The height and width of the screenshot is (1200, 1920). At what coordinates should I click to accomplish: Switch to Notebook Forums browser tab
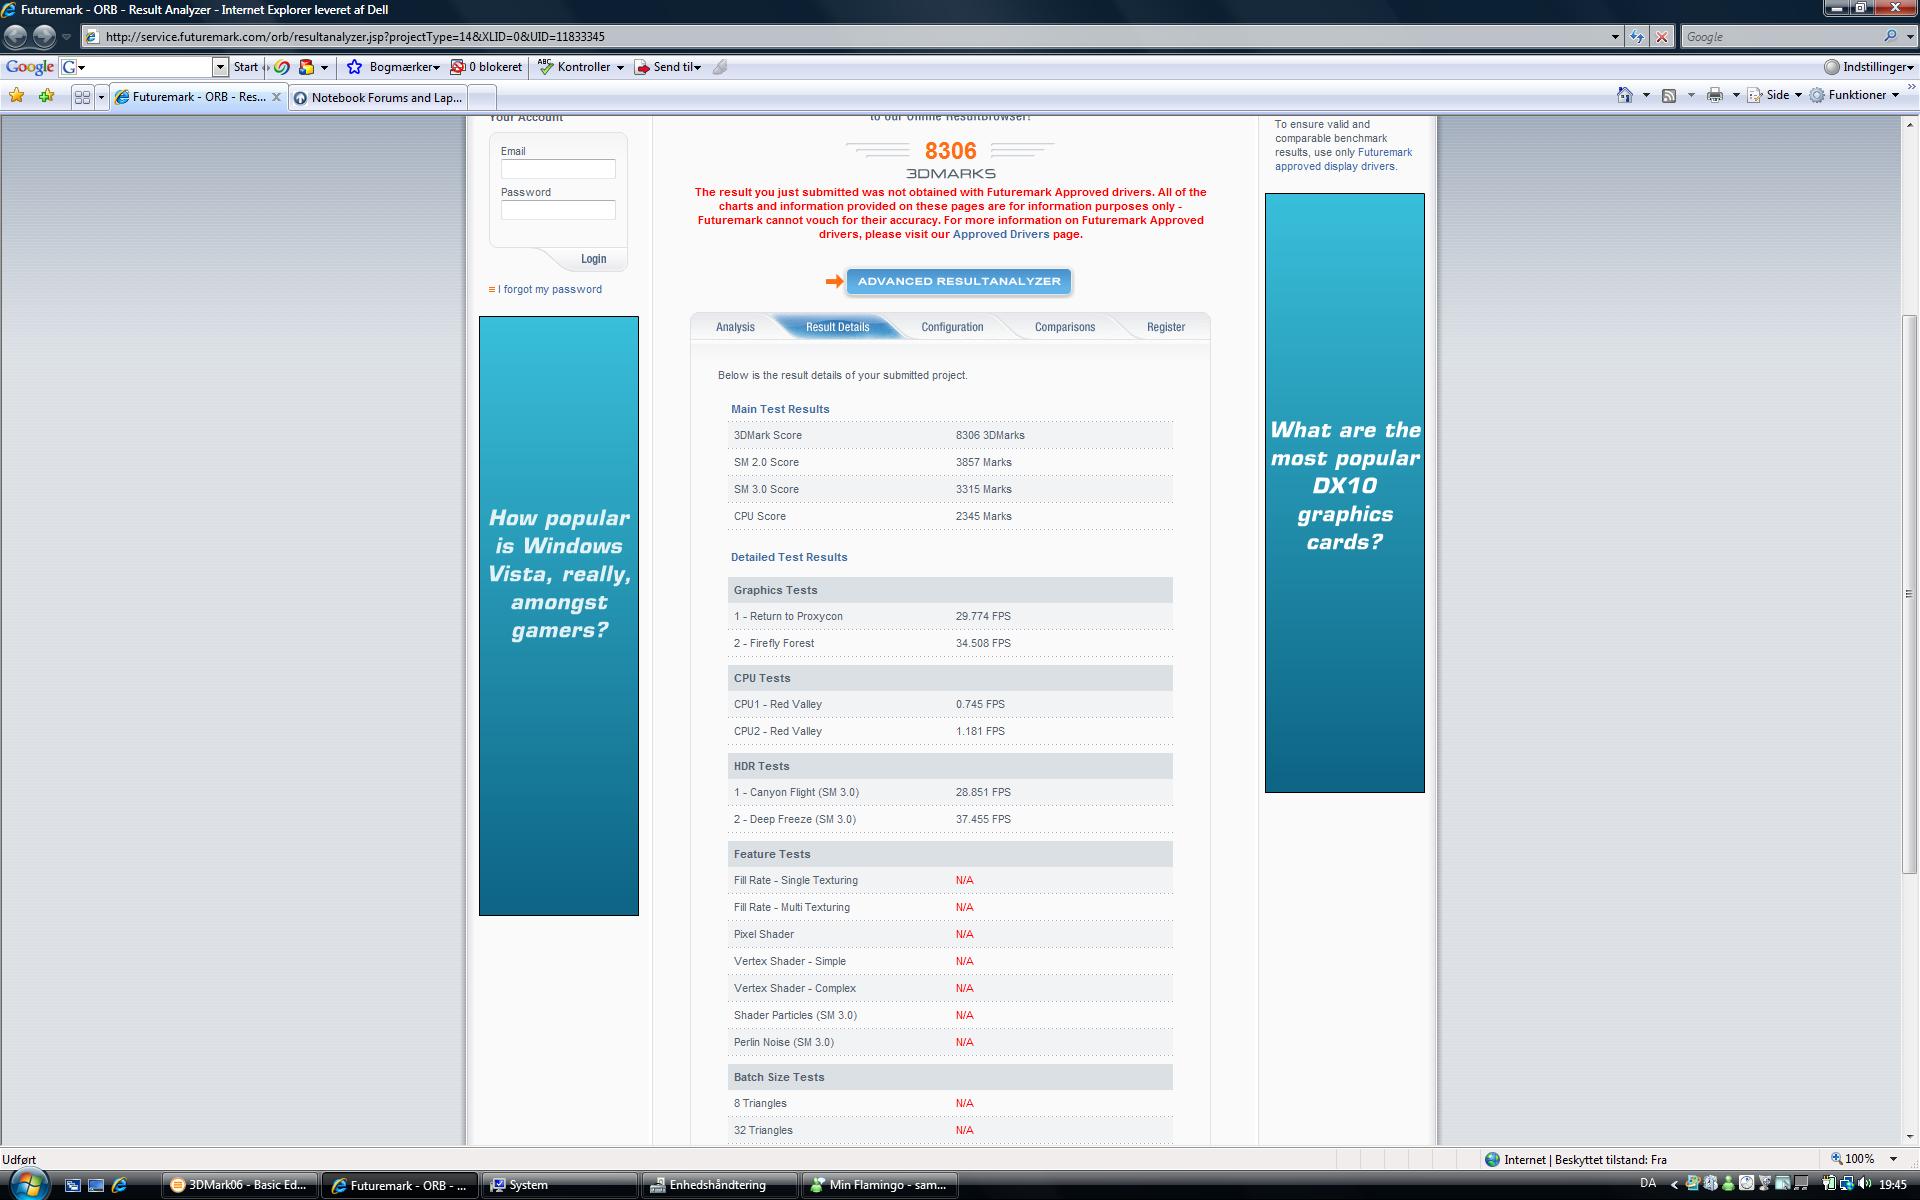[x=377, y=97]
